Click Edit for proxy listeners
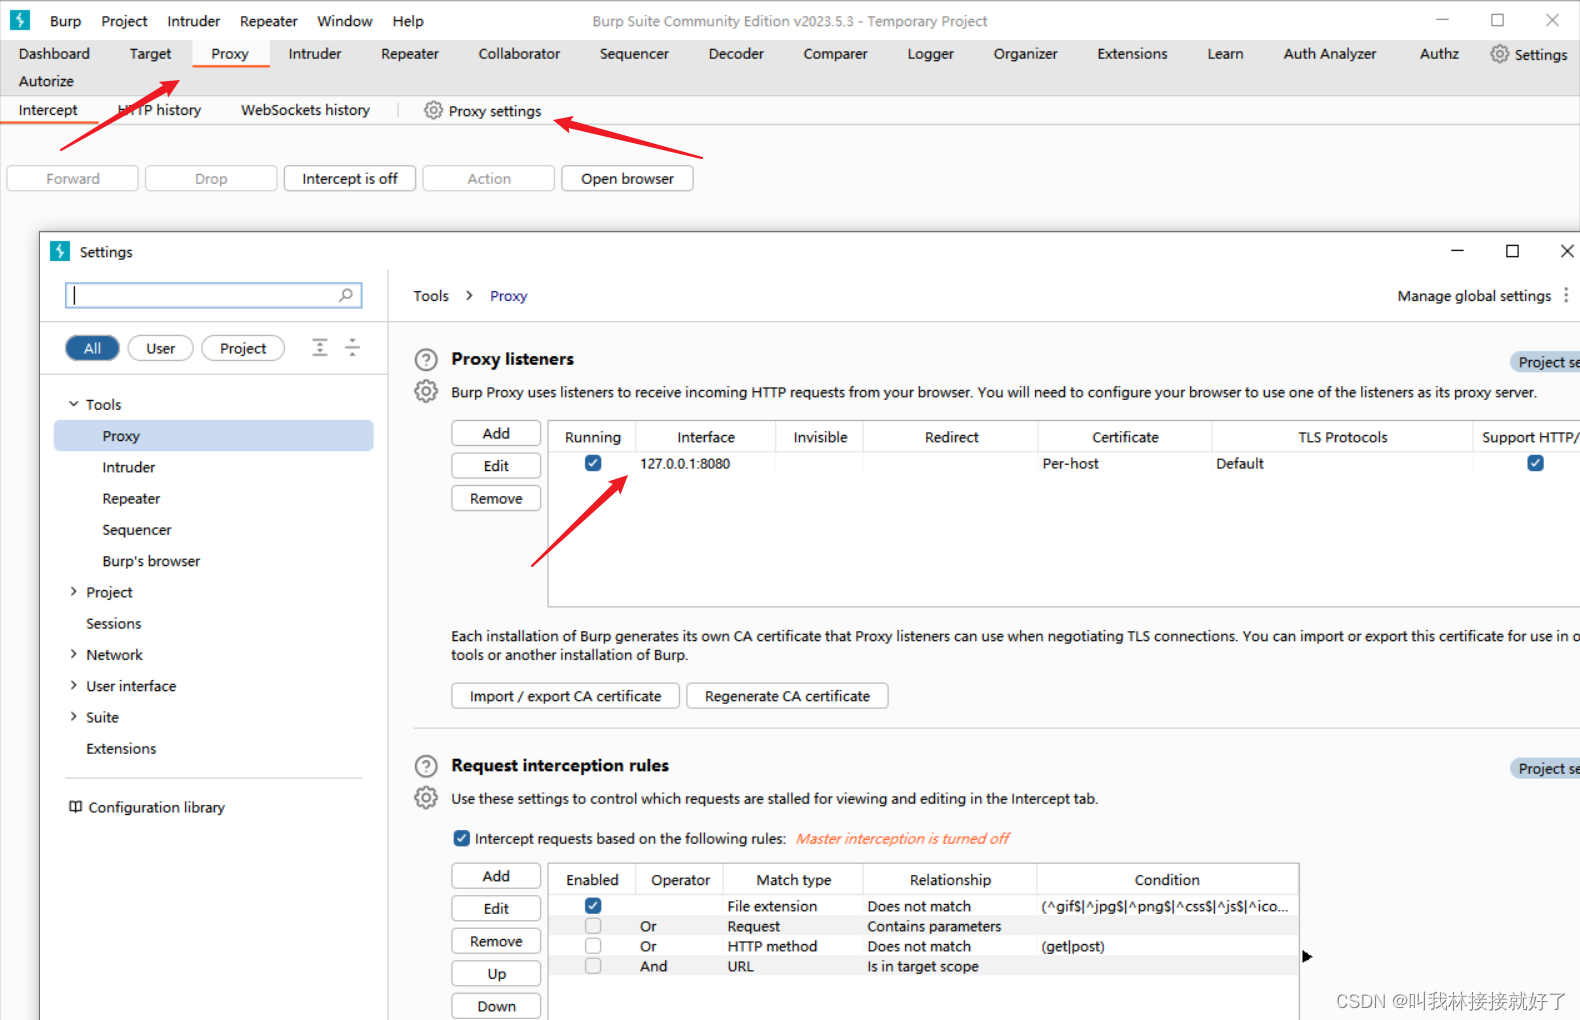Viewport: 1580px width, 1020px height. (x=496, y=466)
